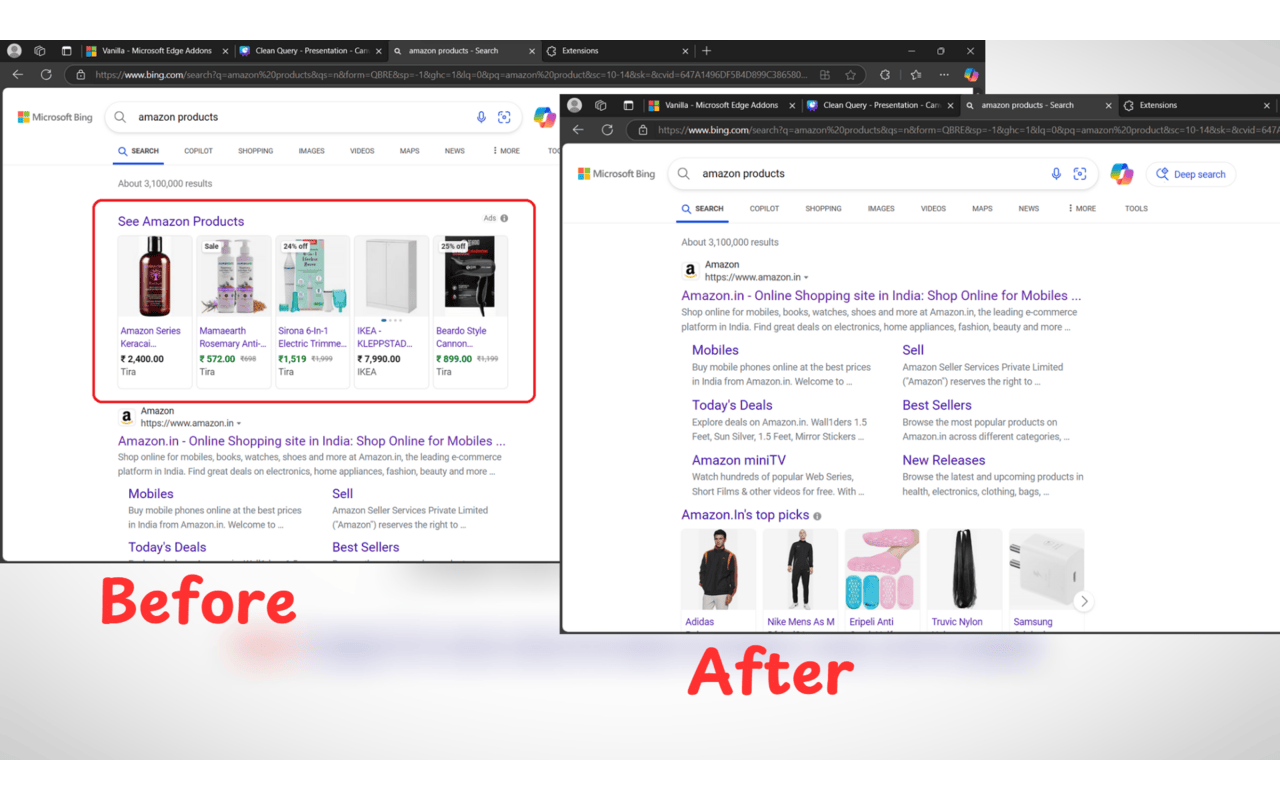The width and height of the screenshot is (1280, 800).
Task: Open NEWS tab in After window
Action: click(1028, 209)
